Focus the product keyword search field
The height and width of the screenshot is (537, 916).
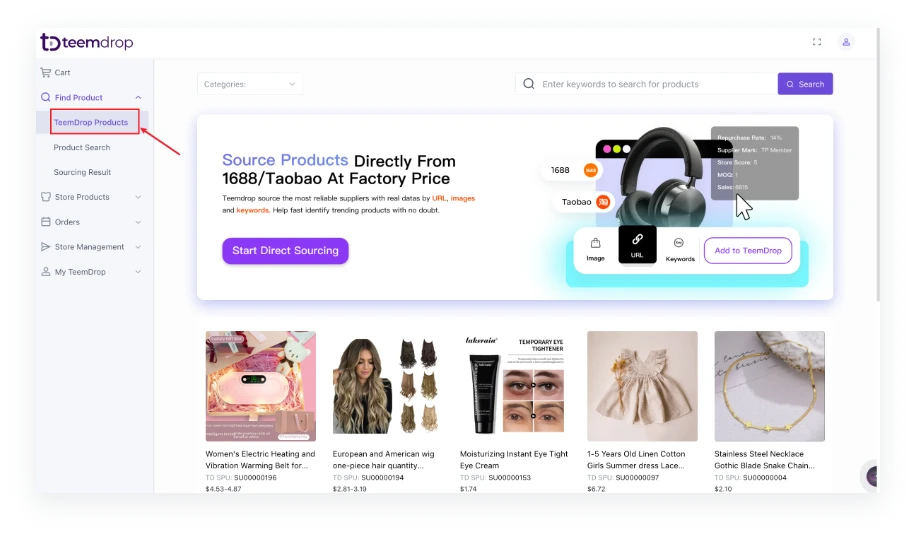click(x=650, y=84)
